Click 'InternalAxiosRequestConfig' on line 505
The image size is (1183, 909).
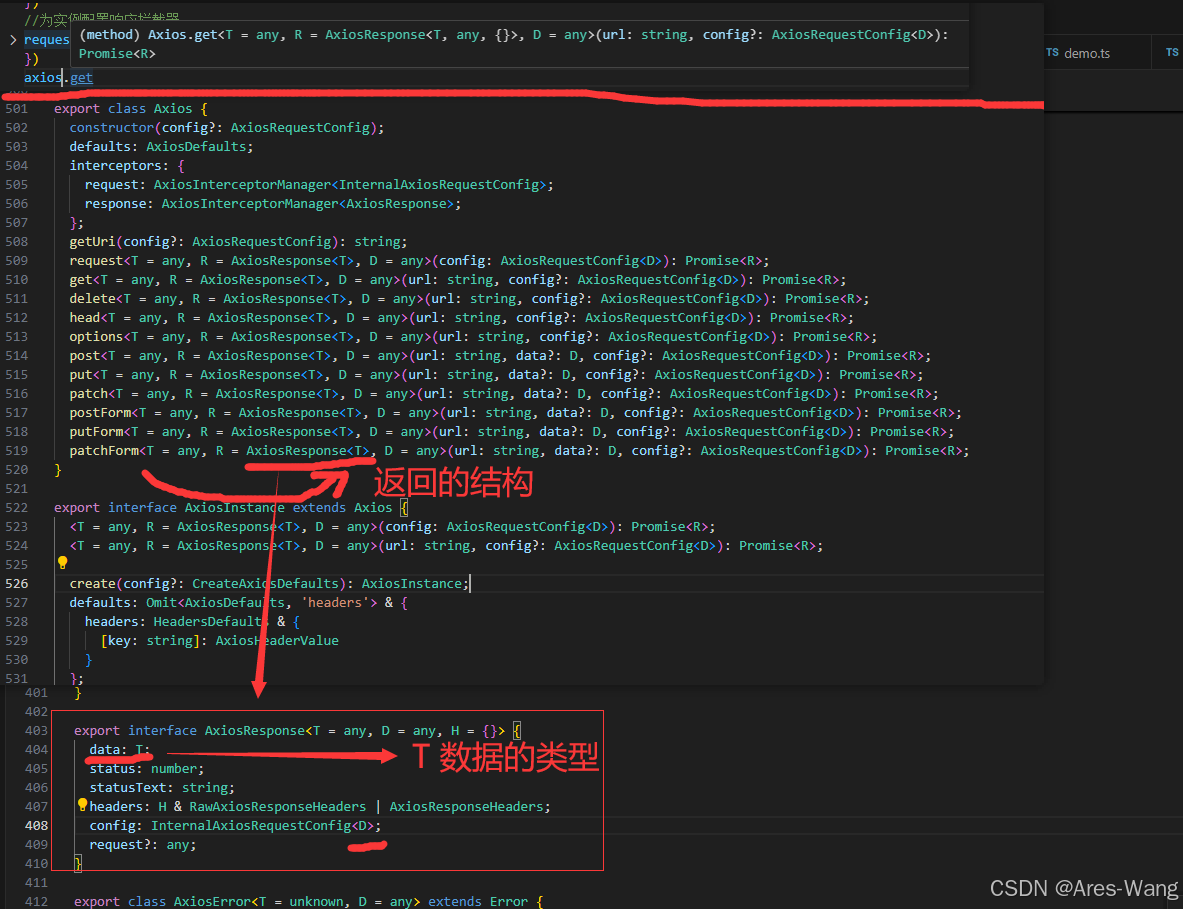tap(439, 185)
